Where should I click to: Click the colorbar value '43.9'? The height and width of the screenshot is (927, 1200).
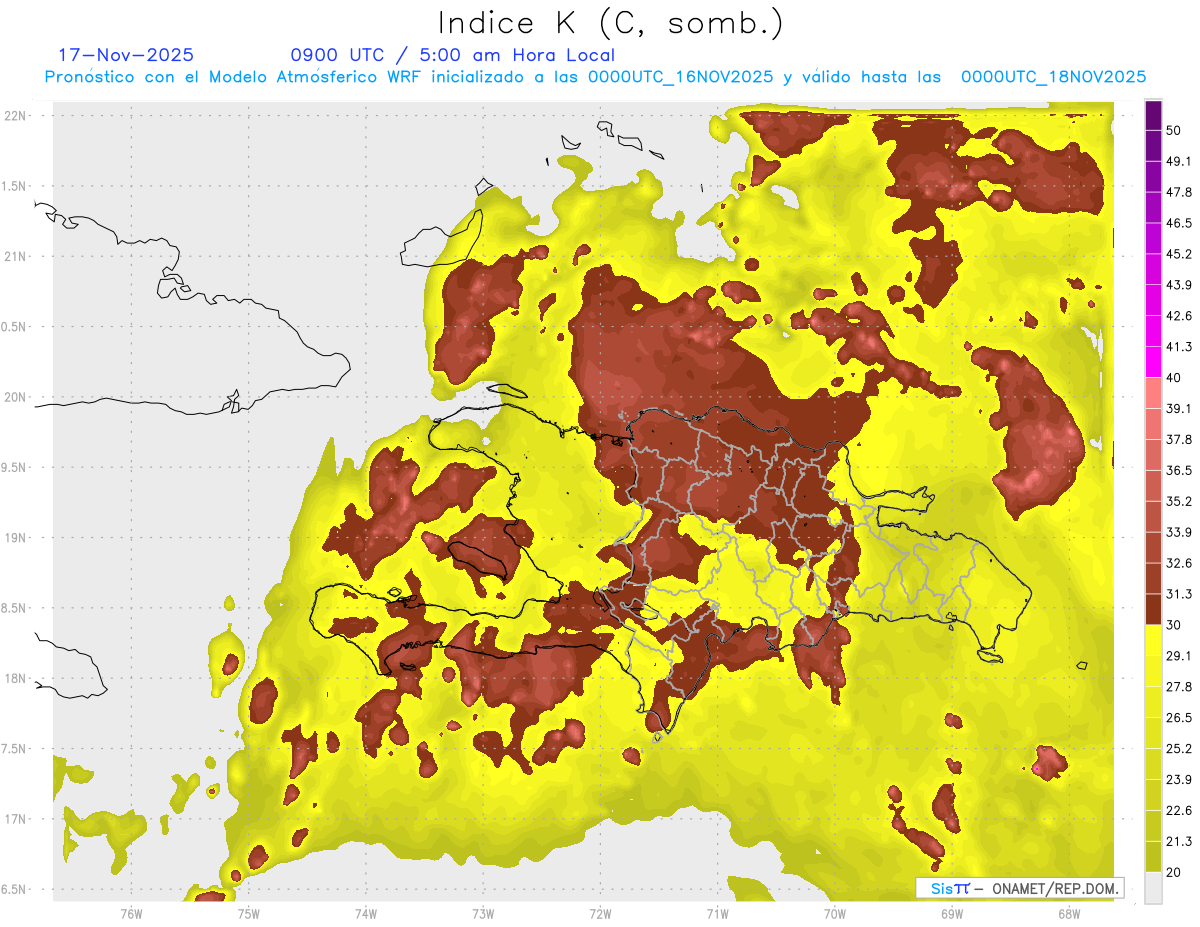coord(1179,285)
